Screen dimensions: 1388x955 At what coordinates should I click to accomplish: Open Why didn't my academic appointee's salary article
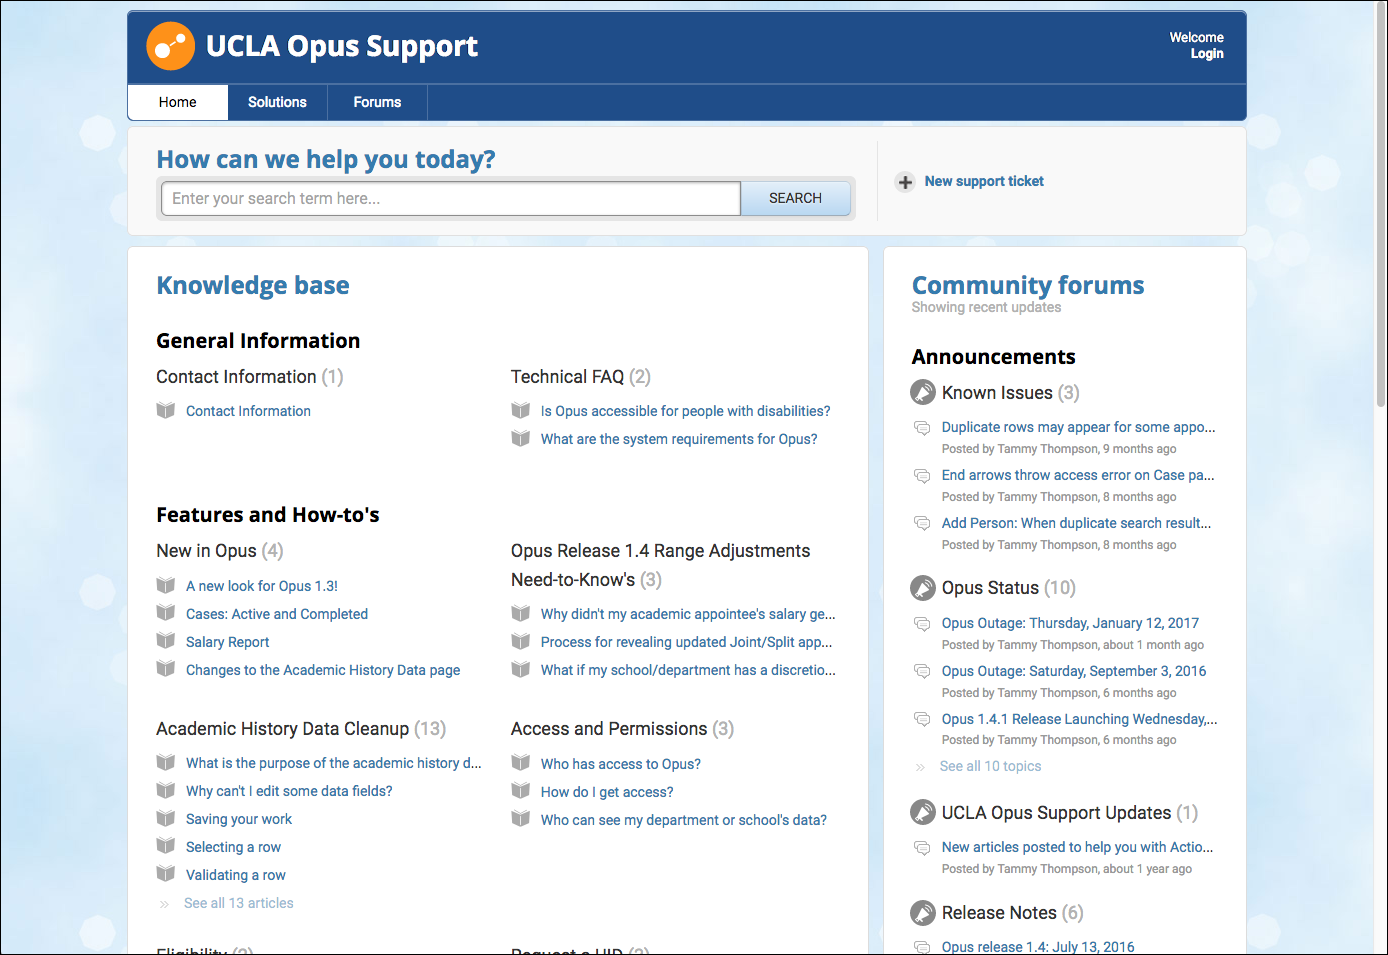point(688,614)
